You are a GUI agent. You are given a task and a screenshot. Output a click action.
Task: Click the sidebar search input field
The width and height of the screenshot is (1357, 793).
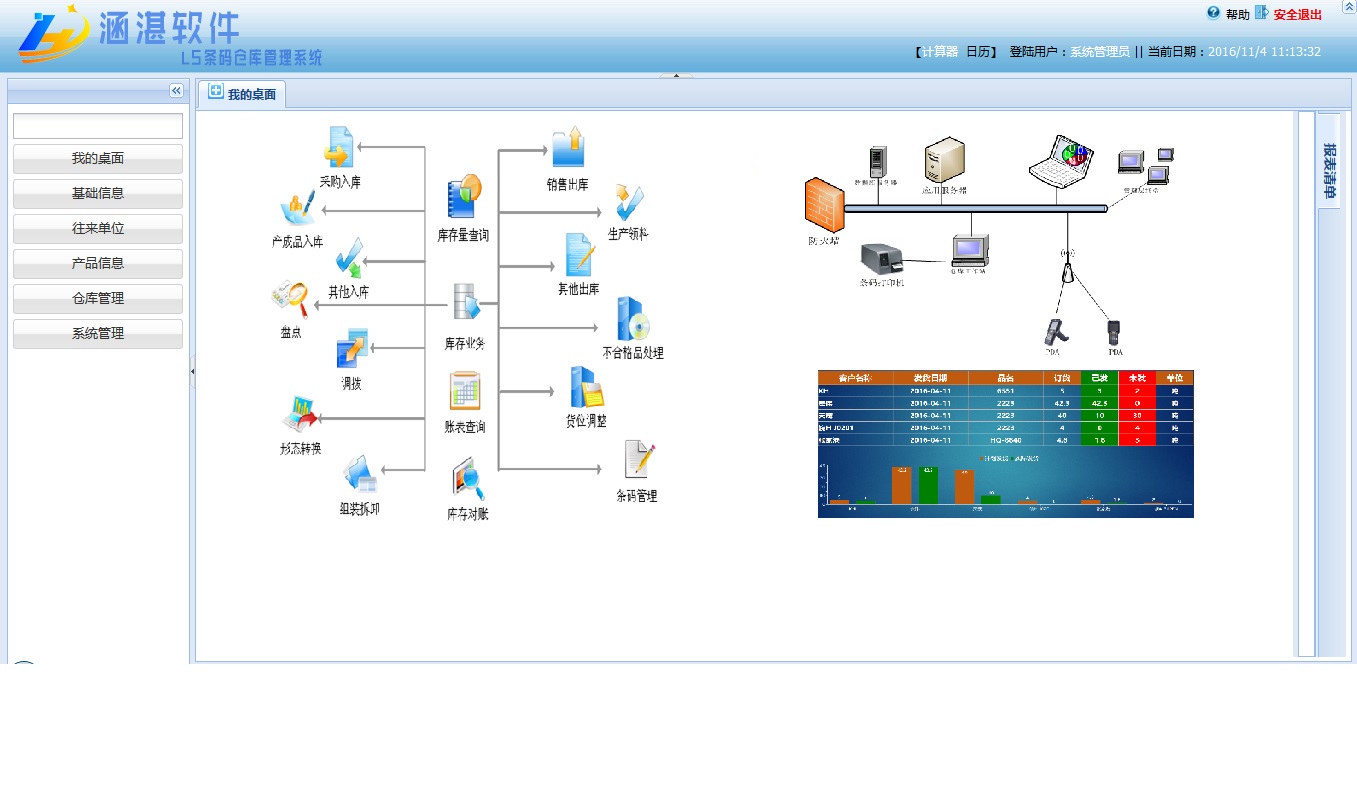click(x=98, y=126)
